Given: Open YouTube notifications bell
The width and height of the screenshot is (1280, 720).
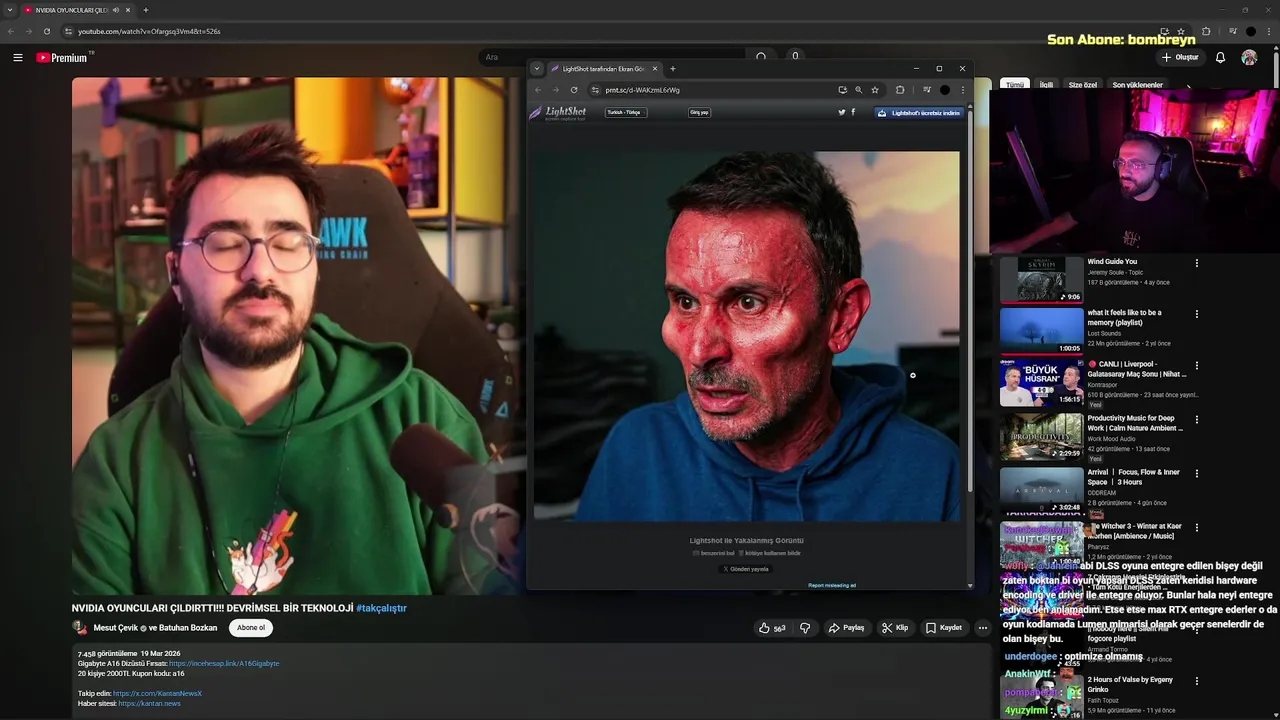Looking at the screenshot, I should tap(1220, 58).
